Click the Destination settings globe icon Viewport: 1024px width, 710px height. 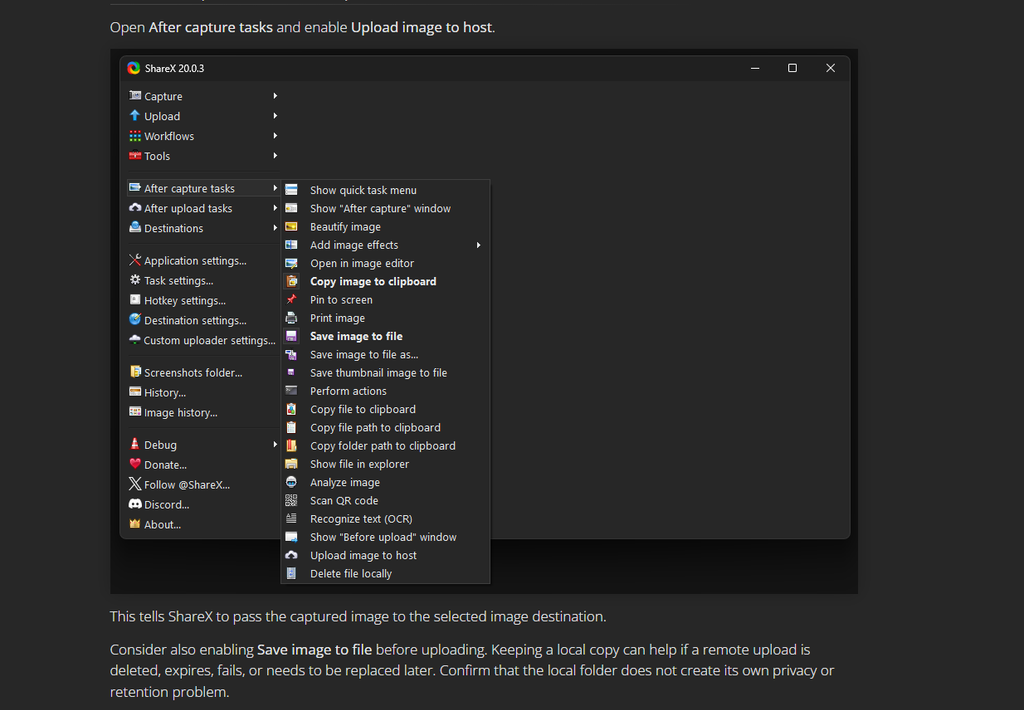[135, 319]
